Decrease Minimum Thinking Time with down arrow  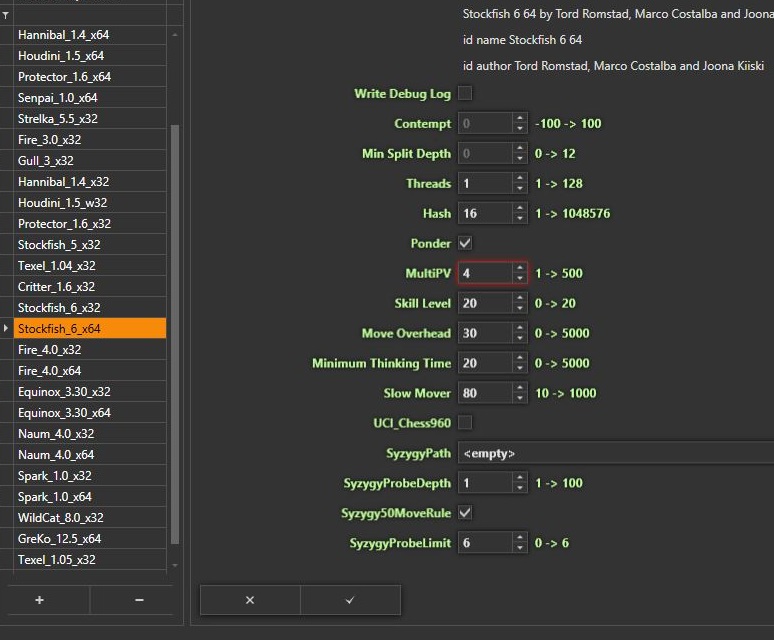[520, 369]
